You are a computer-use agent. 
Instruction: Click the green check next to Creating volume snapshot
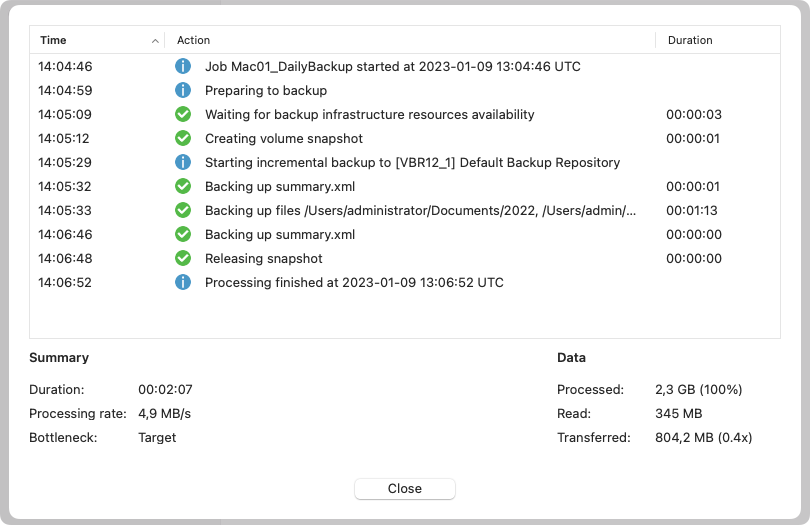[x=182, y=139]
